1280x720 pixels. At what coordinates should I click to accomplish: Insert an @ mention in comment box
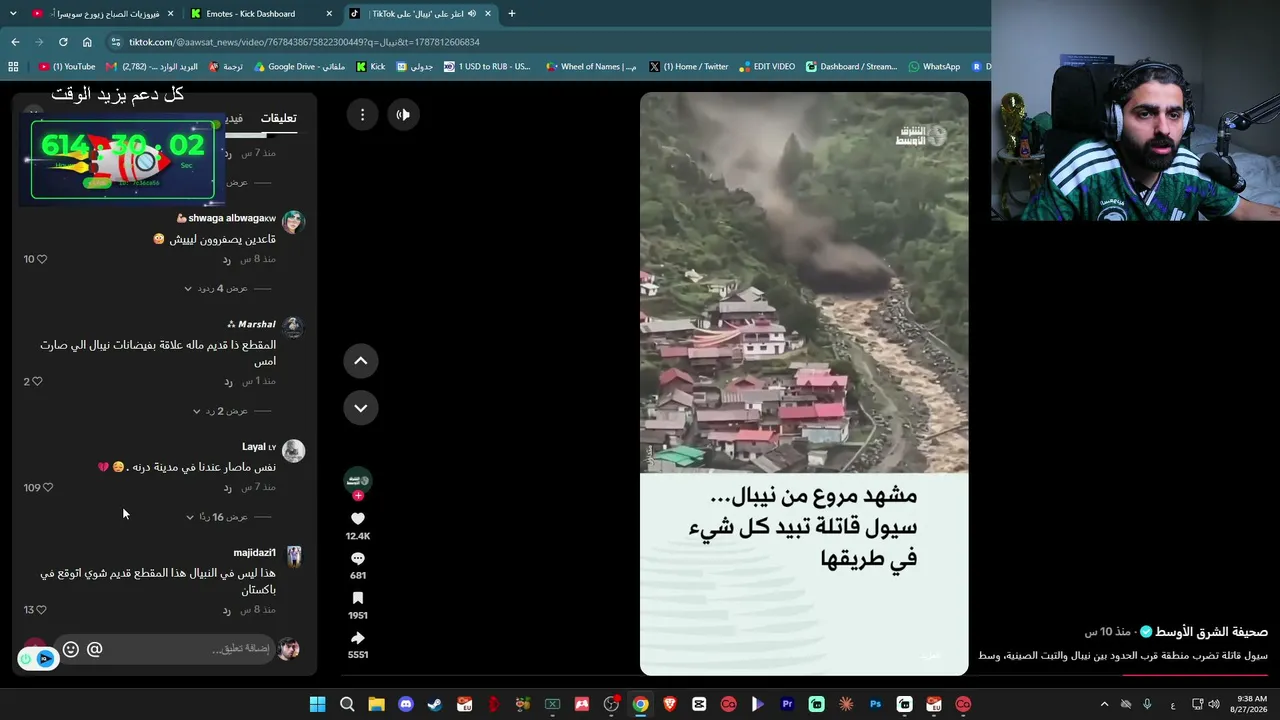(x=95, y=649)
